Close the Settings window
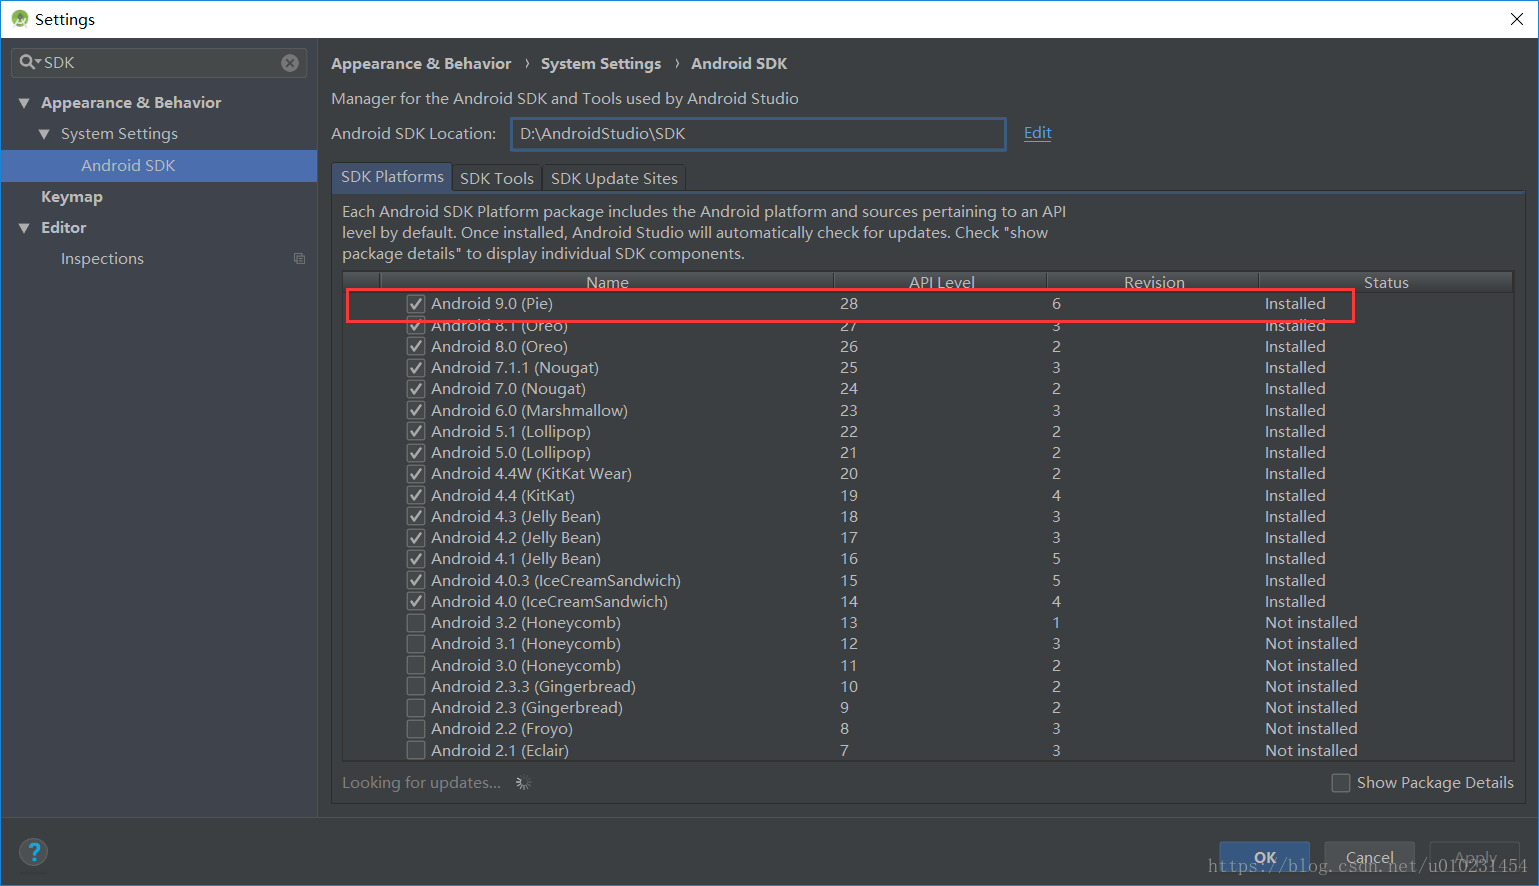The height and width of the screenshot is (886, 1539). pyautogui.click(x=1516, y=19)
